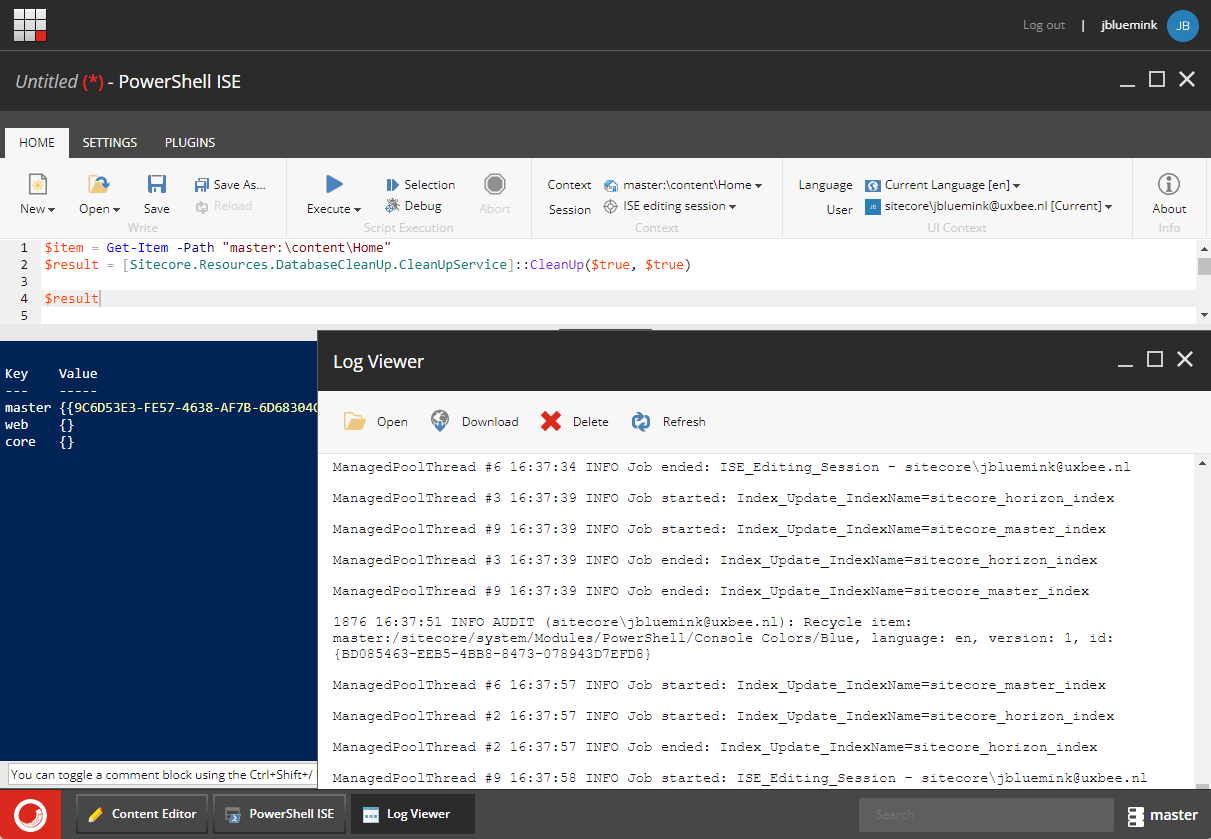
Task: Delete the current log file
Action: 575,421
